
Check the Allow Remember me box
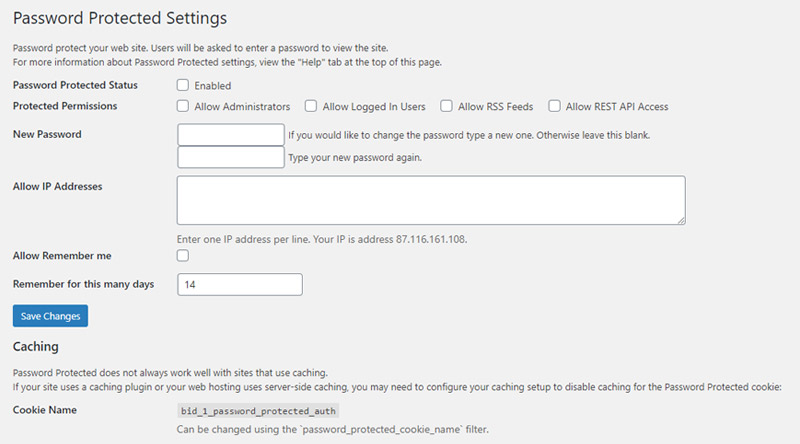183,255
